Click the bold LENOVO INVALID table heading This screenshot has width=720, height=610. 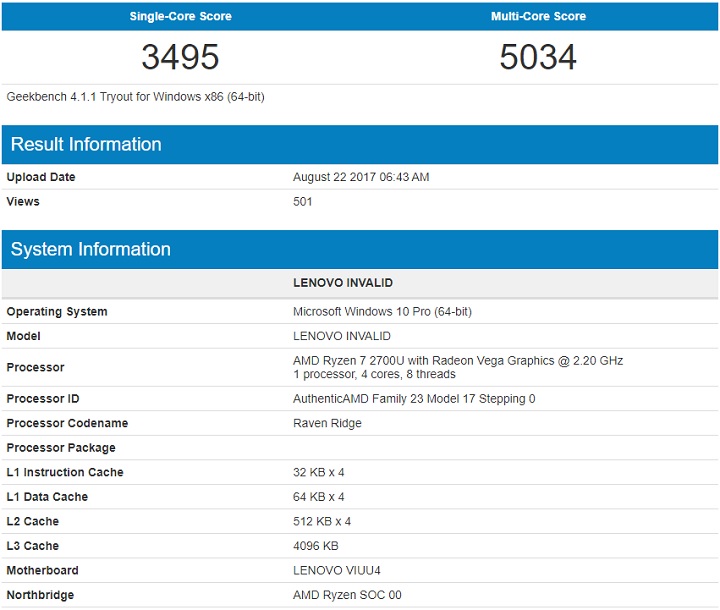point(343,283)
